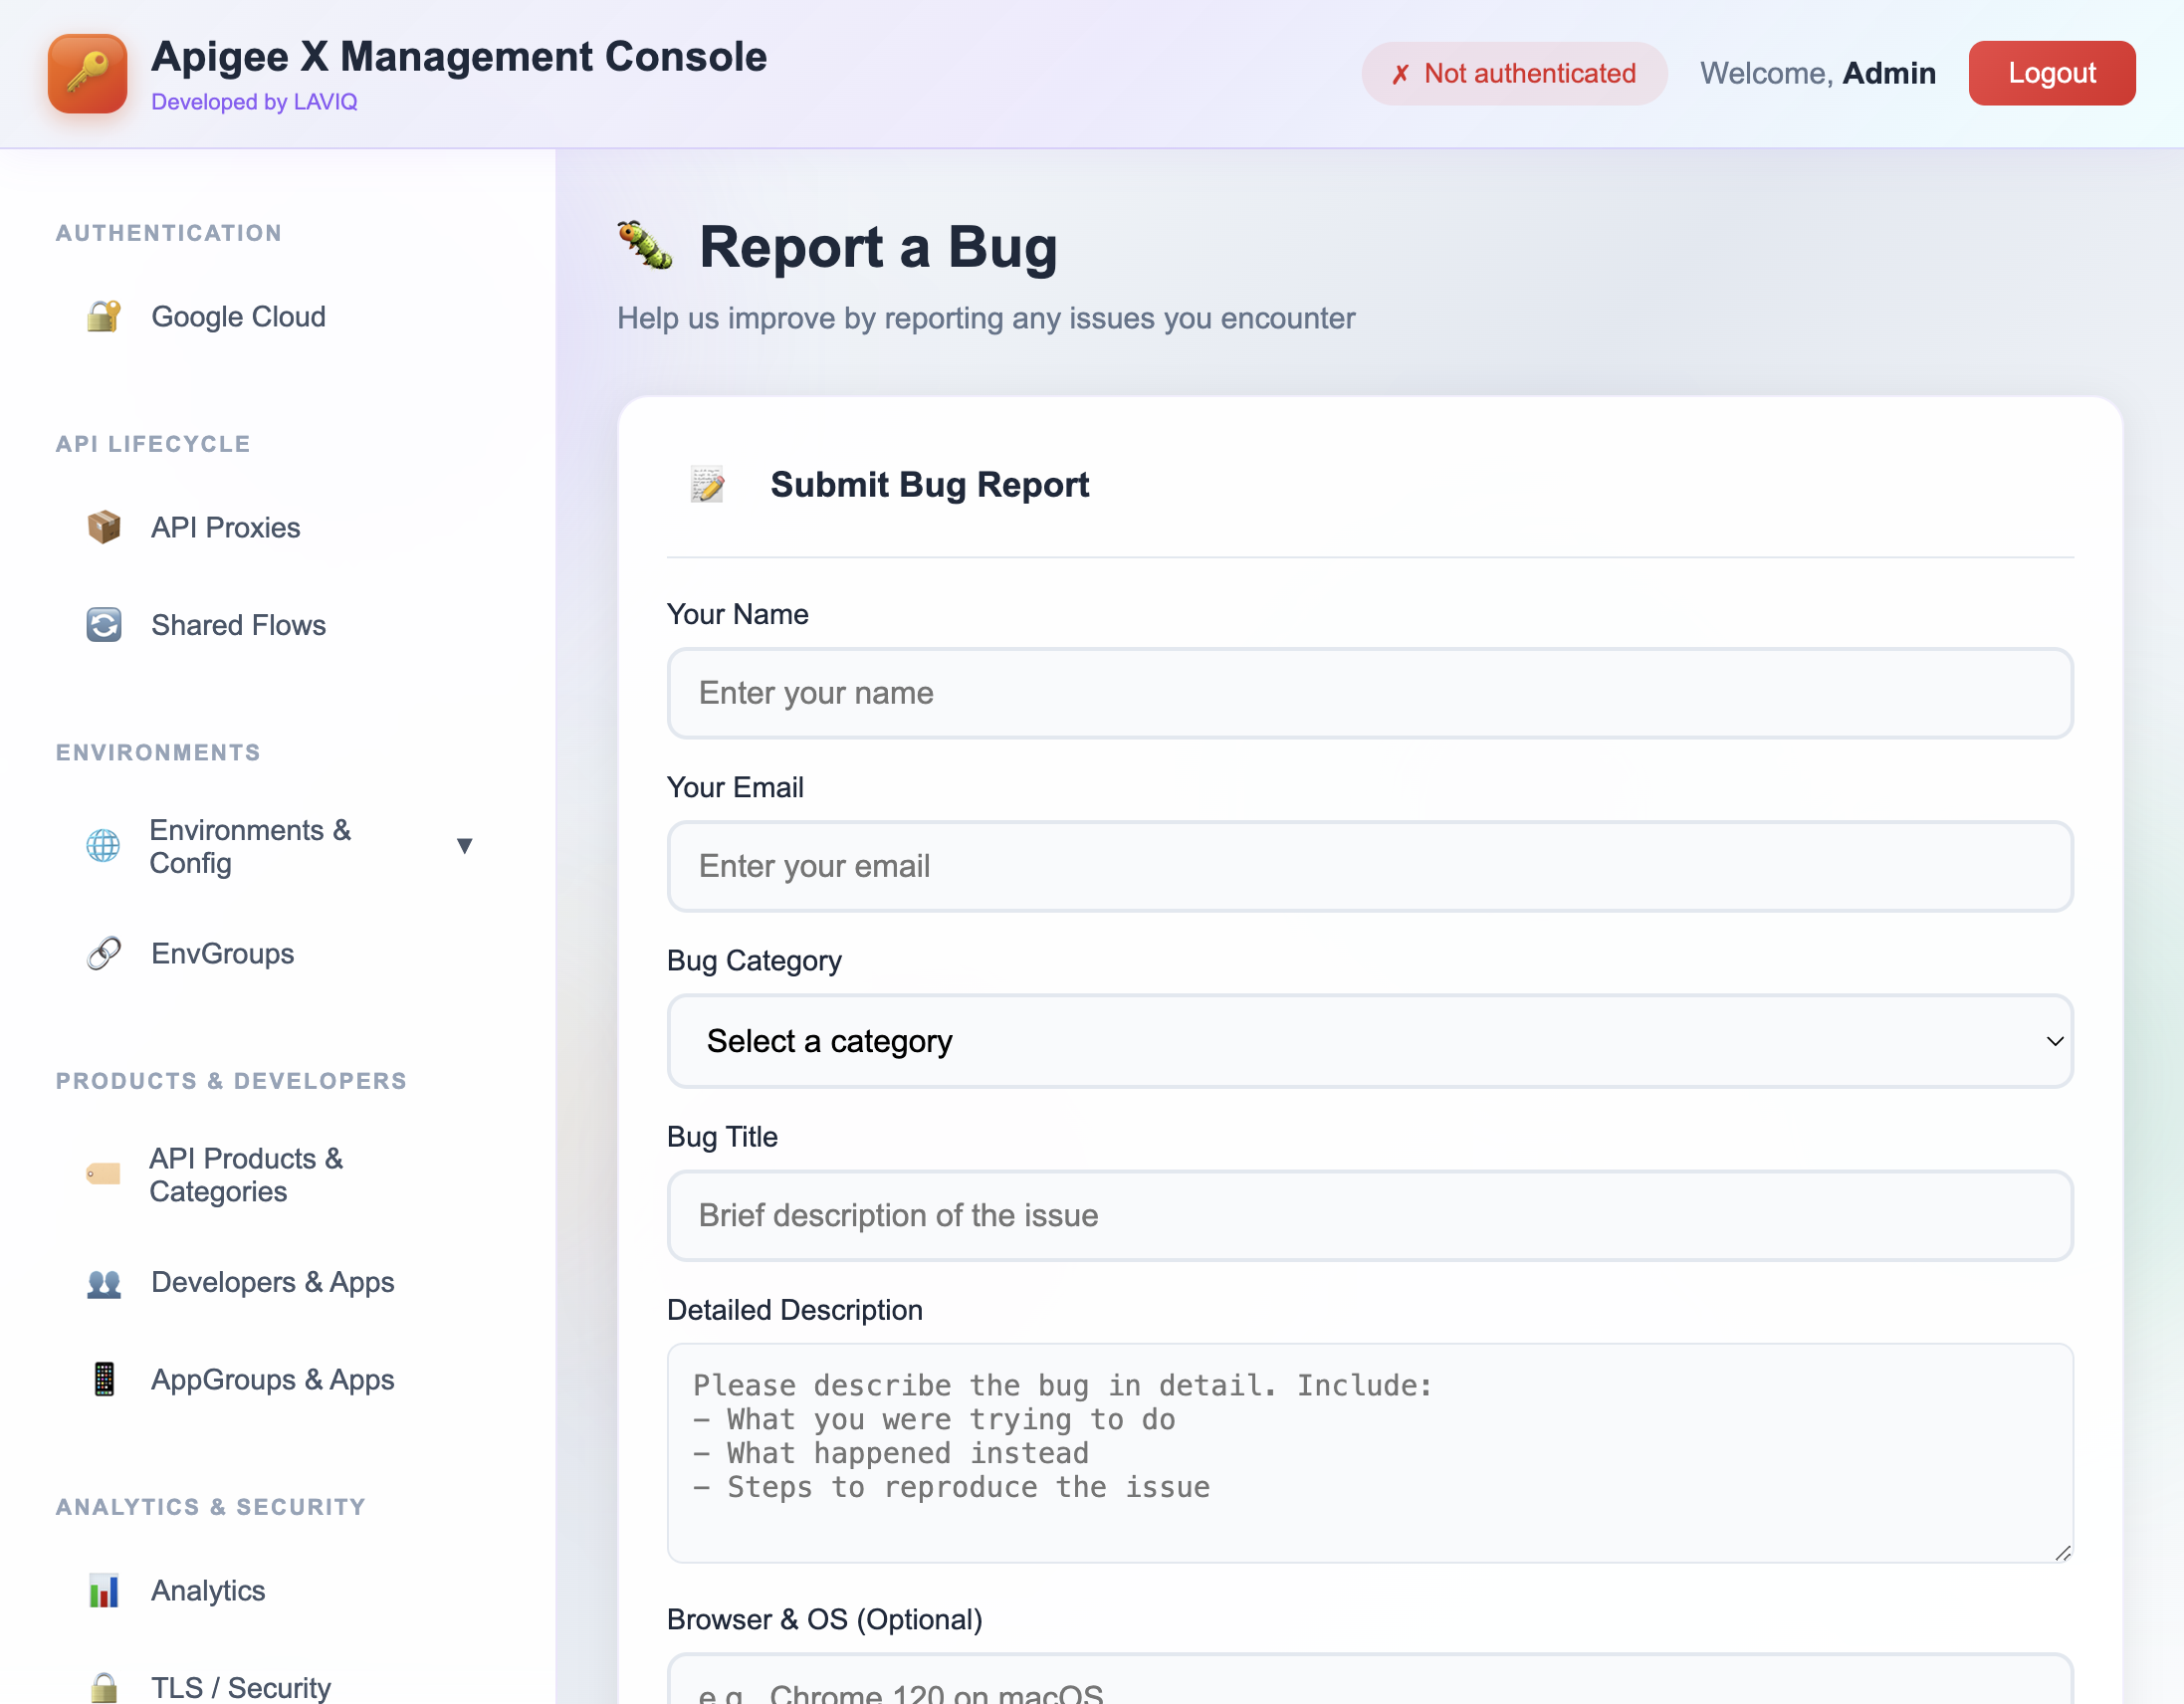Image resolution: width=2184 pixels, height=1704 pixels.
Task: Click the AppGroups & Apps phone icon
Action: coord(103,1379)
